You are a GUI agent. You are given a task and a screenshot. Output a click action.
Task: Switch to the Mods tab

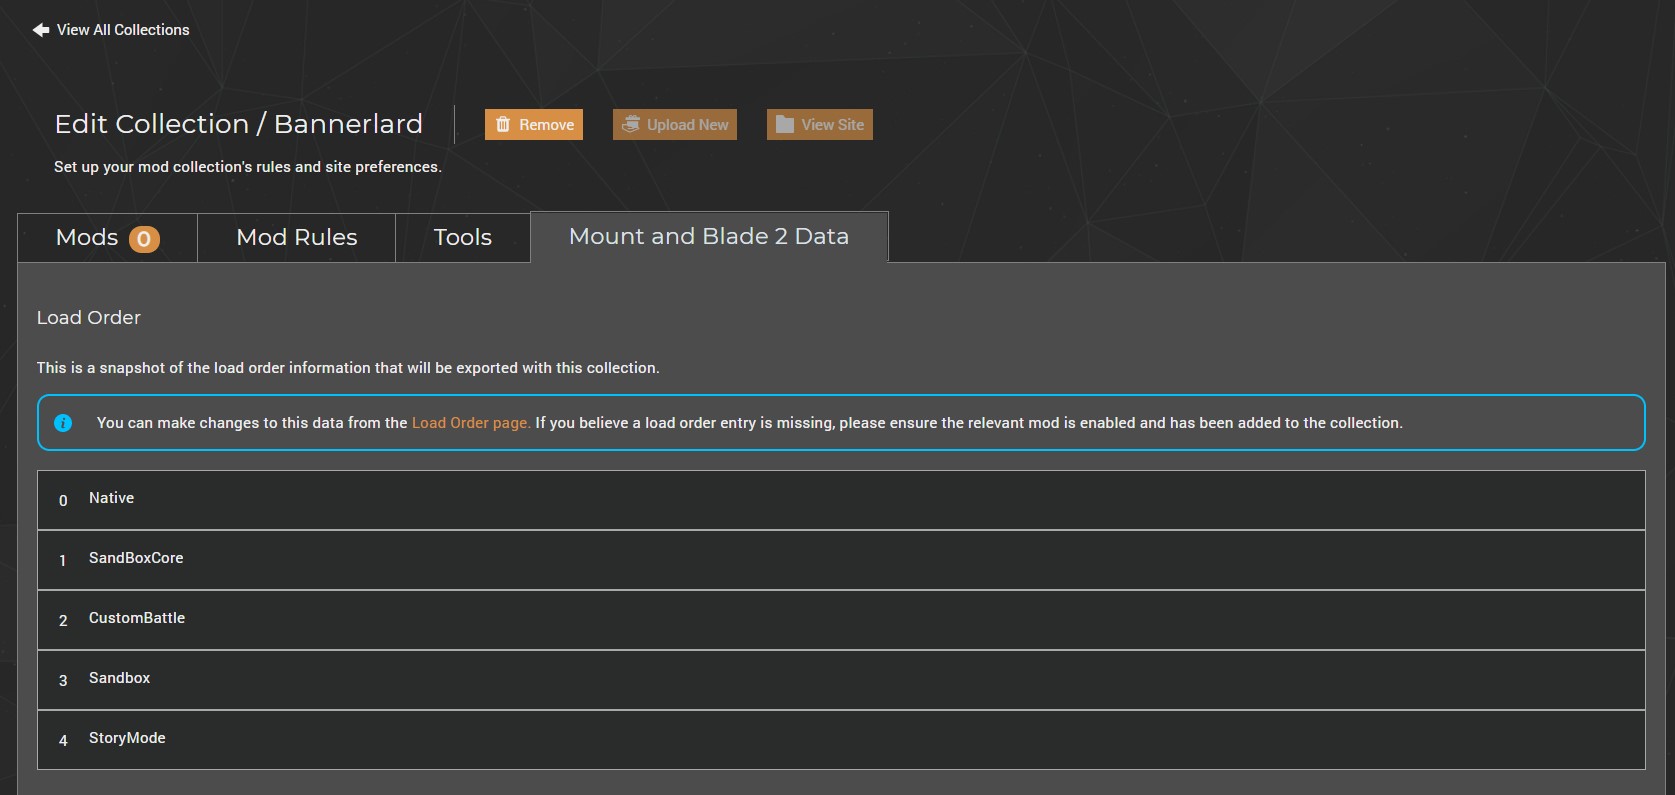click(x=107, y=238)
